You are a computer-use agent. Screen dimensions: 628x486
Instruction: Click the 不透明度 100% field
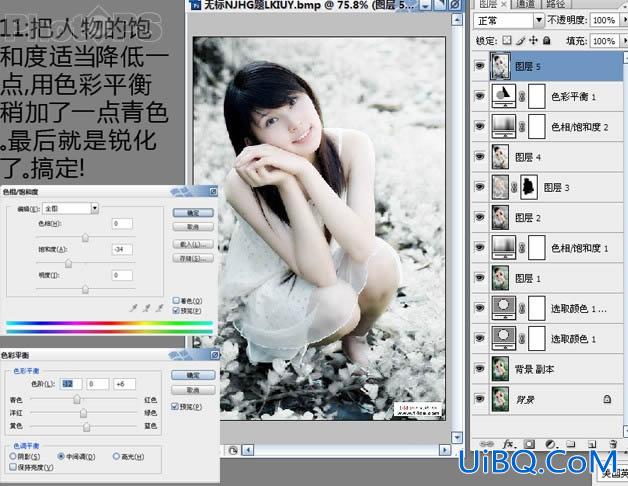coord(604,20)
